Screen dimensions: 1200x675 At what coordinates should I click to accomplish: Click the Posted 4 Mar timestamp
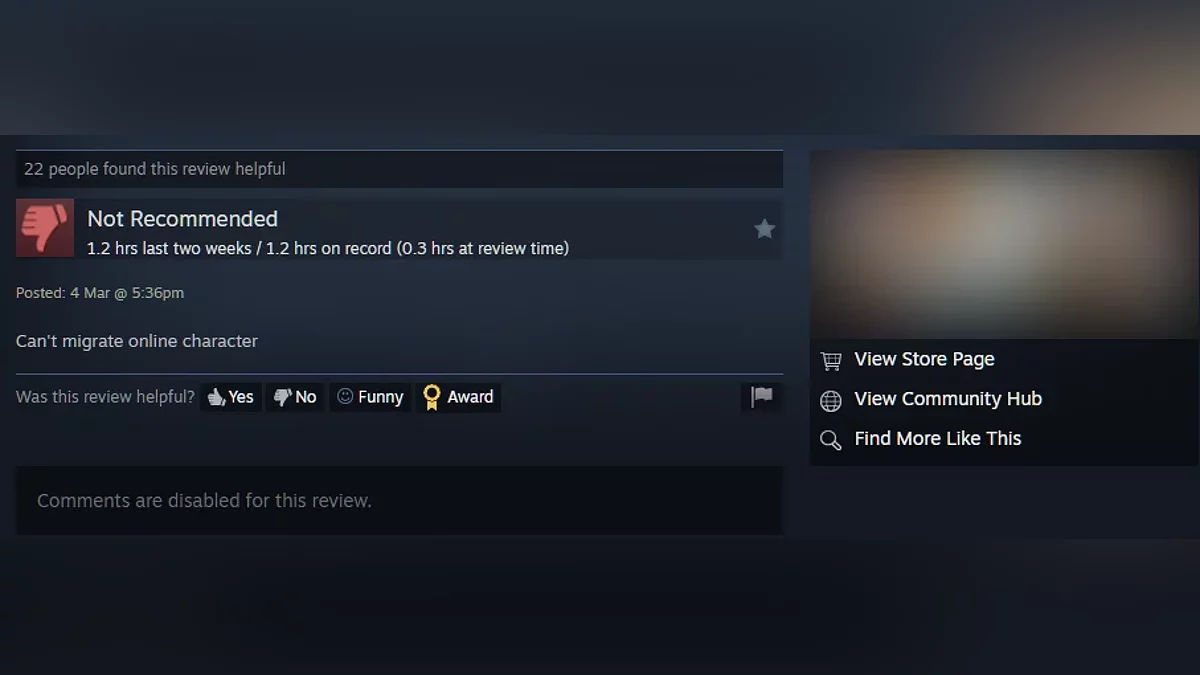tap(100, 293)
